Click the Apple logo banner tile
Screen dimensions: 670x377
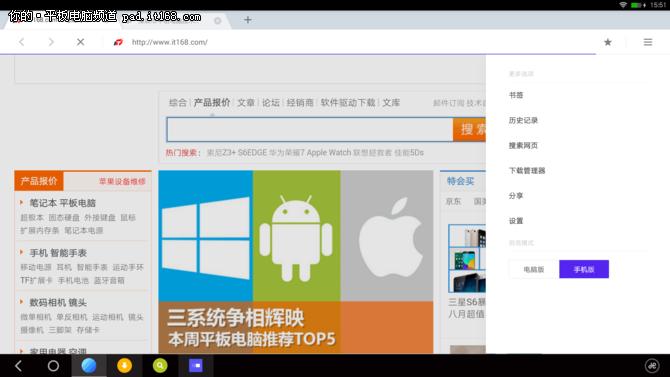coord(387,236)
